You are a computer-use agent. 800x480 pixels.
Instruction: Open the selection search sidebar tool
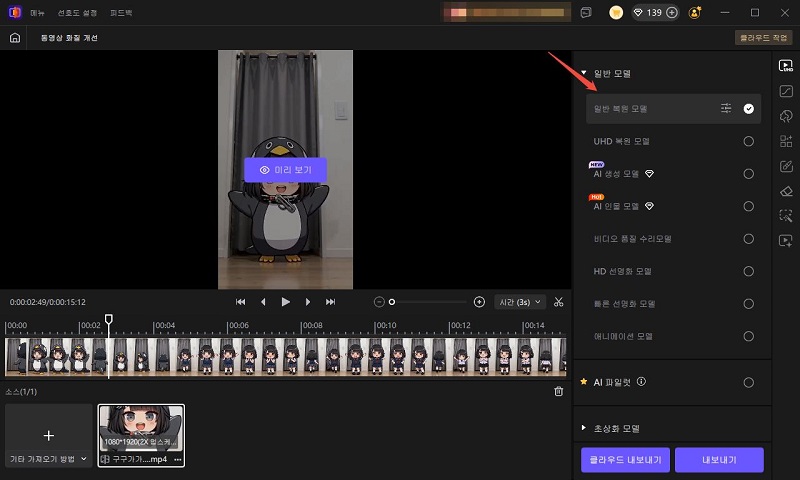786,216
